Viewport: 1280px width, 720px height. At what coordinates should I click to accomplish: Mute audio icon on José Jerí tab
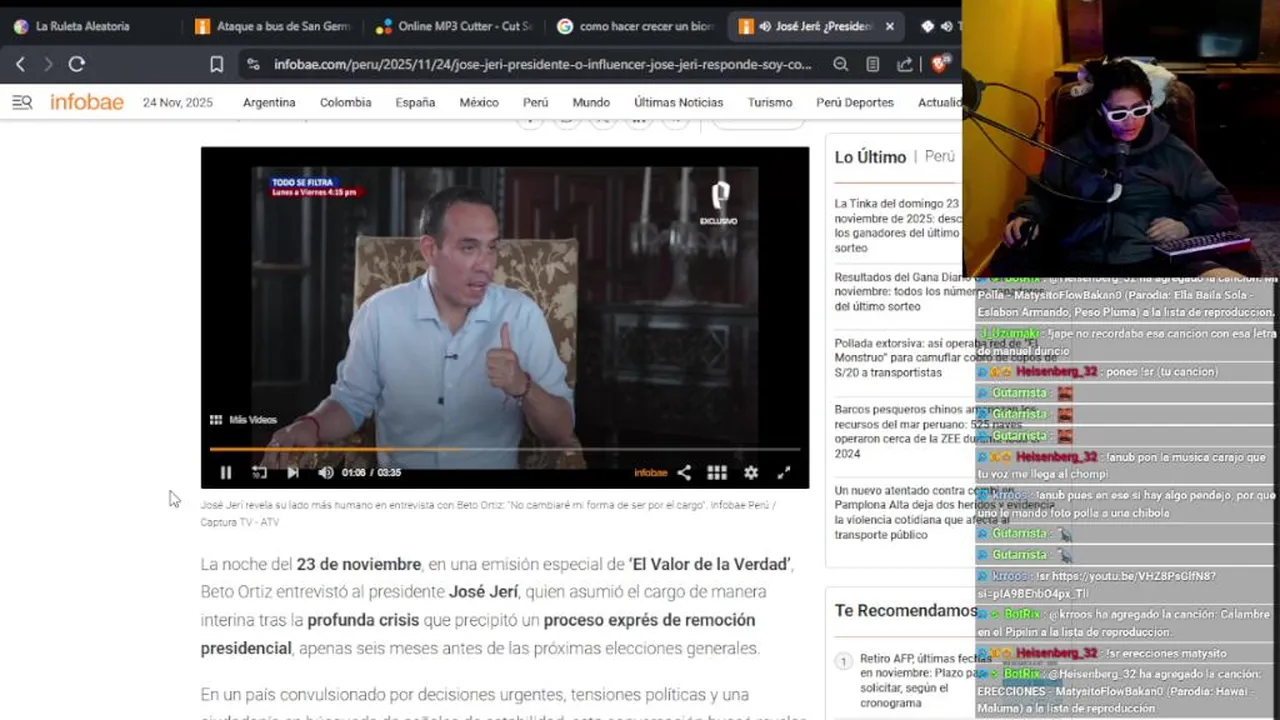(x=765, y=26)
